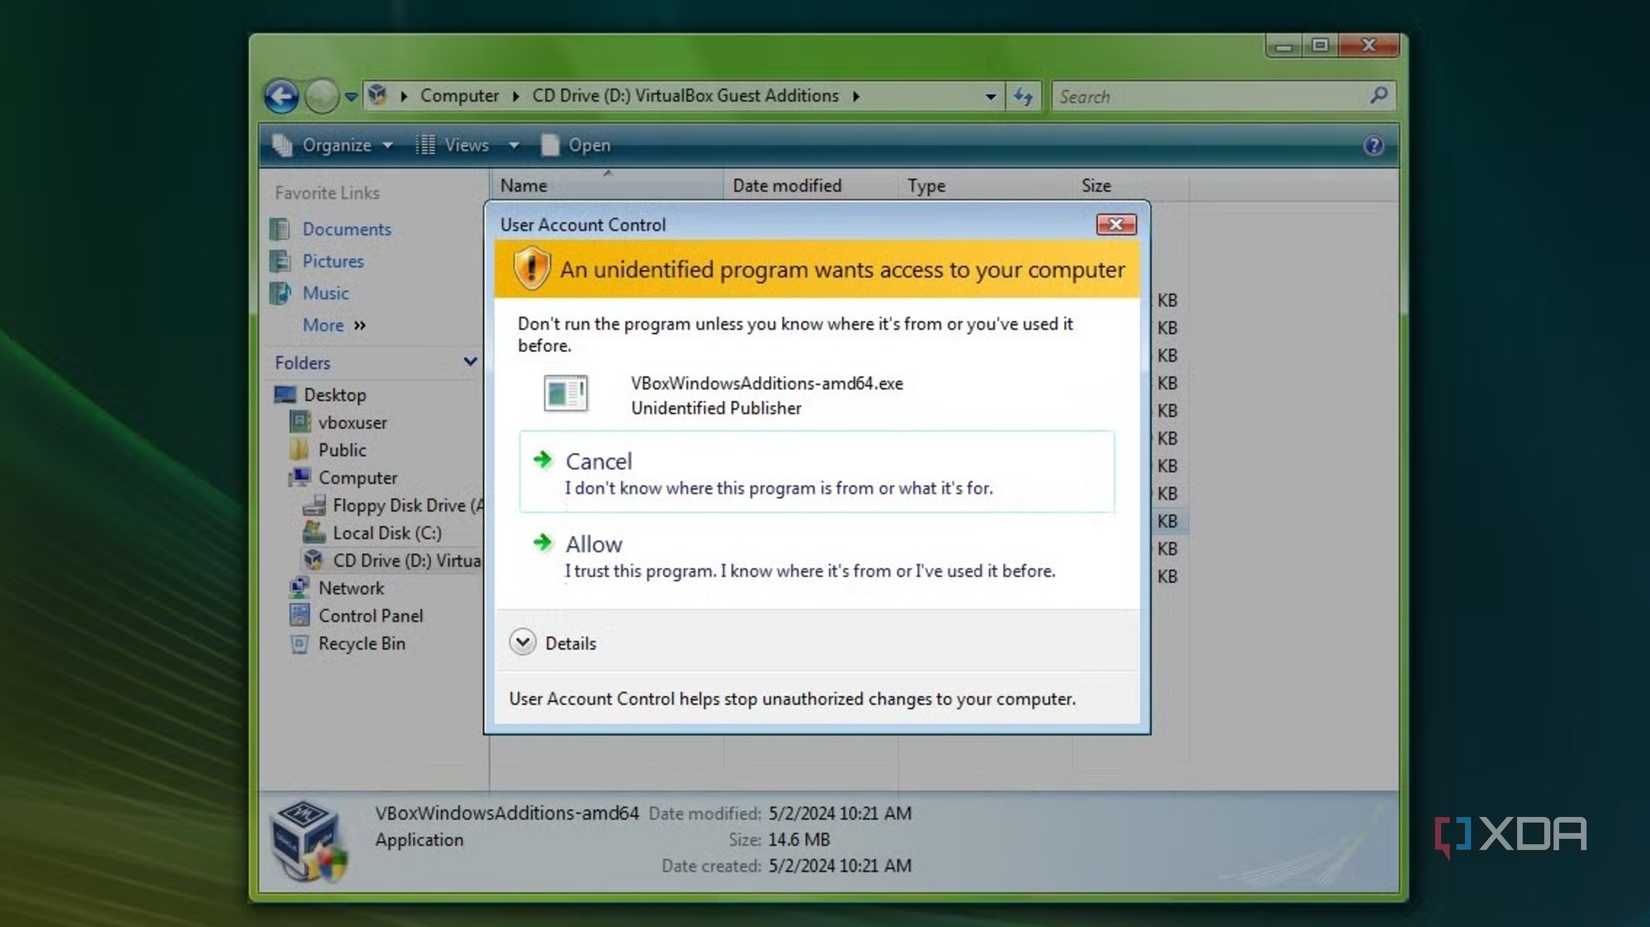Click inside the Search input field
The image size is (1650, 927).
click(x=1200, y=96)
